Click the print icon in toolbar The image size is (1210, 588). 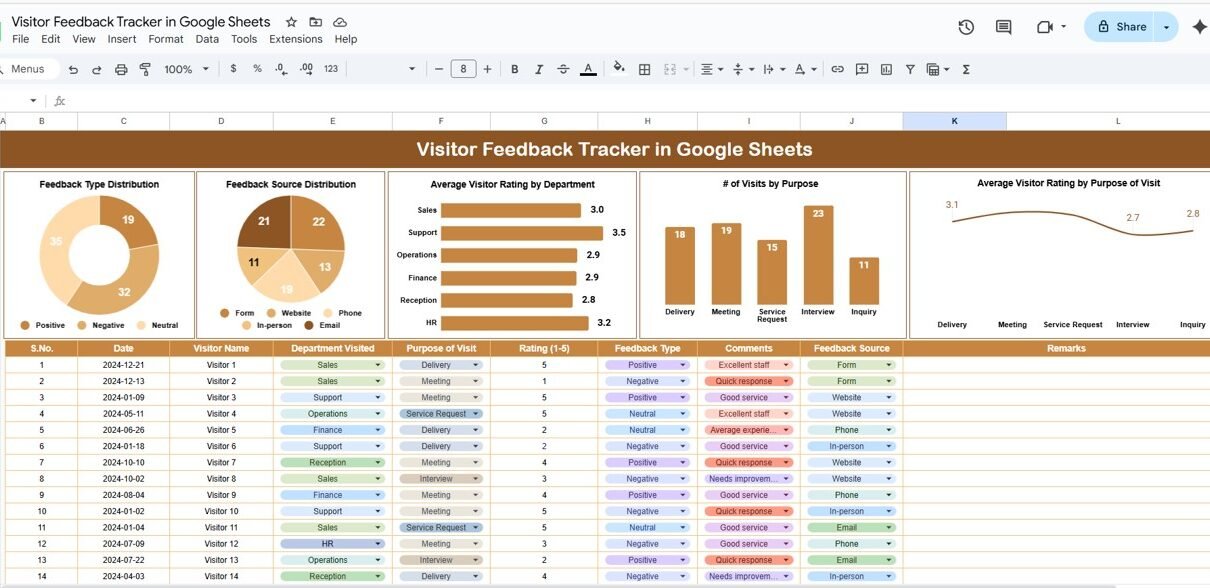pyautogui.click(x=121, y=69)
